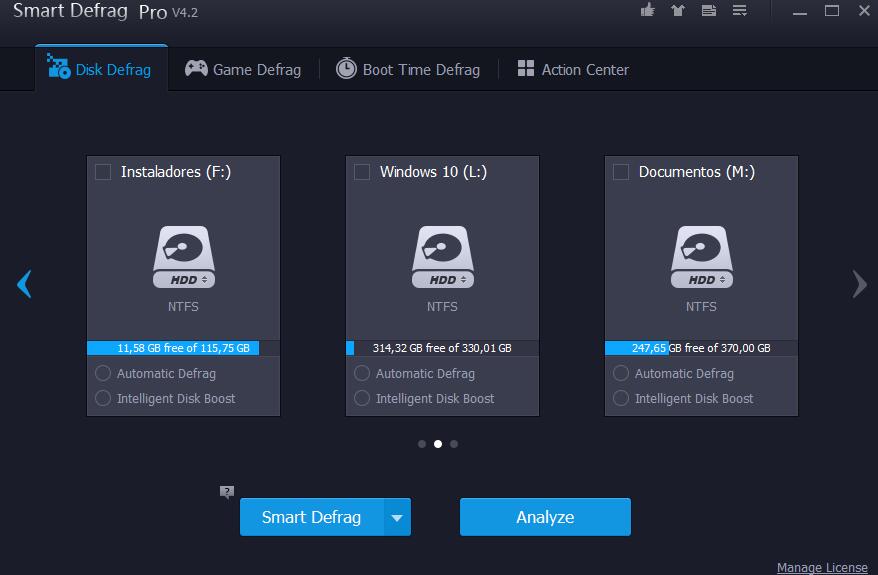Screen dimensions: 878x575
Task: Show previous disks with left arrow
Action: 24,284
